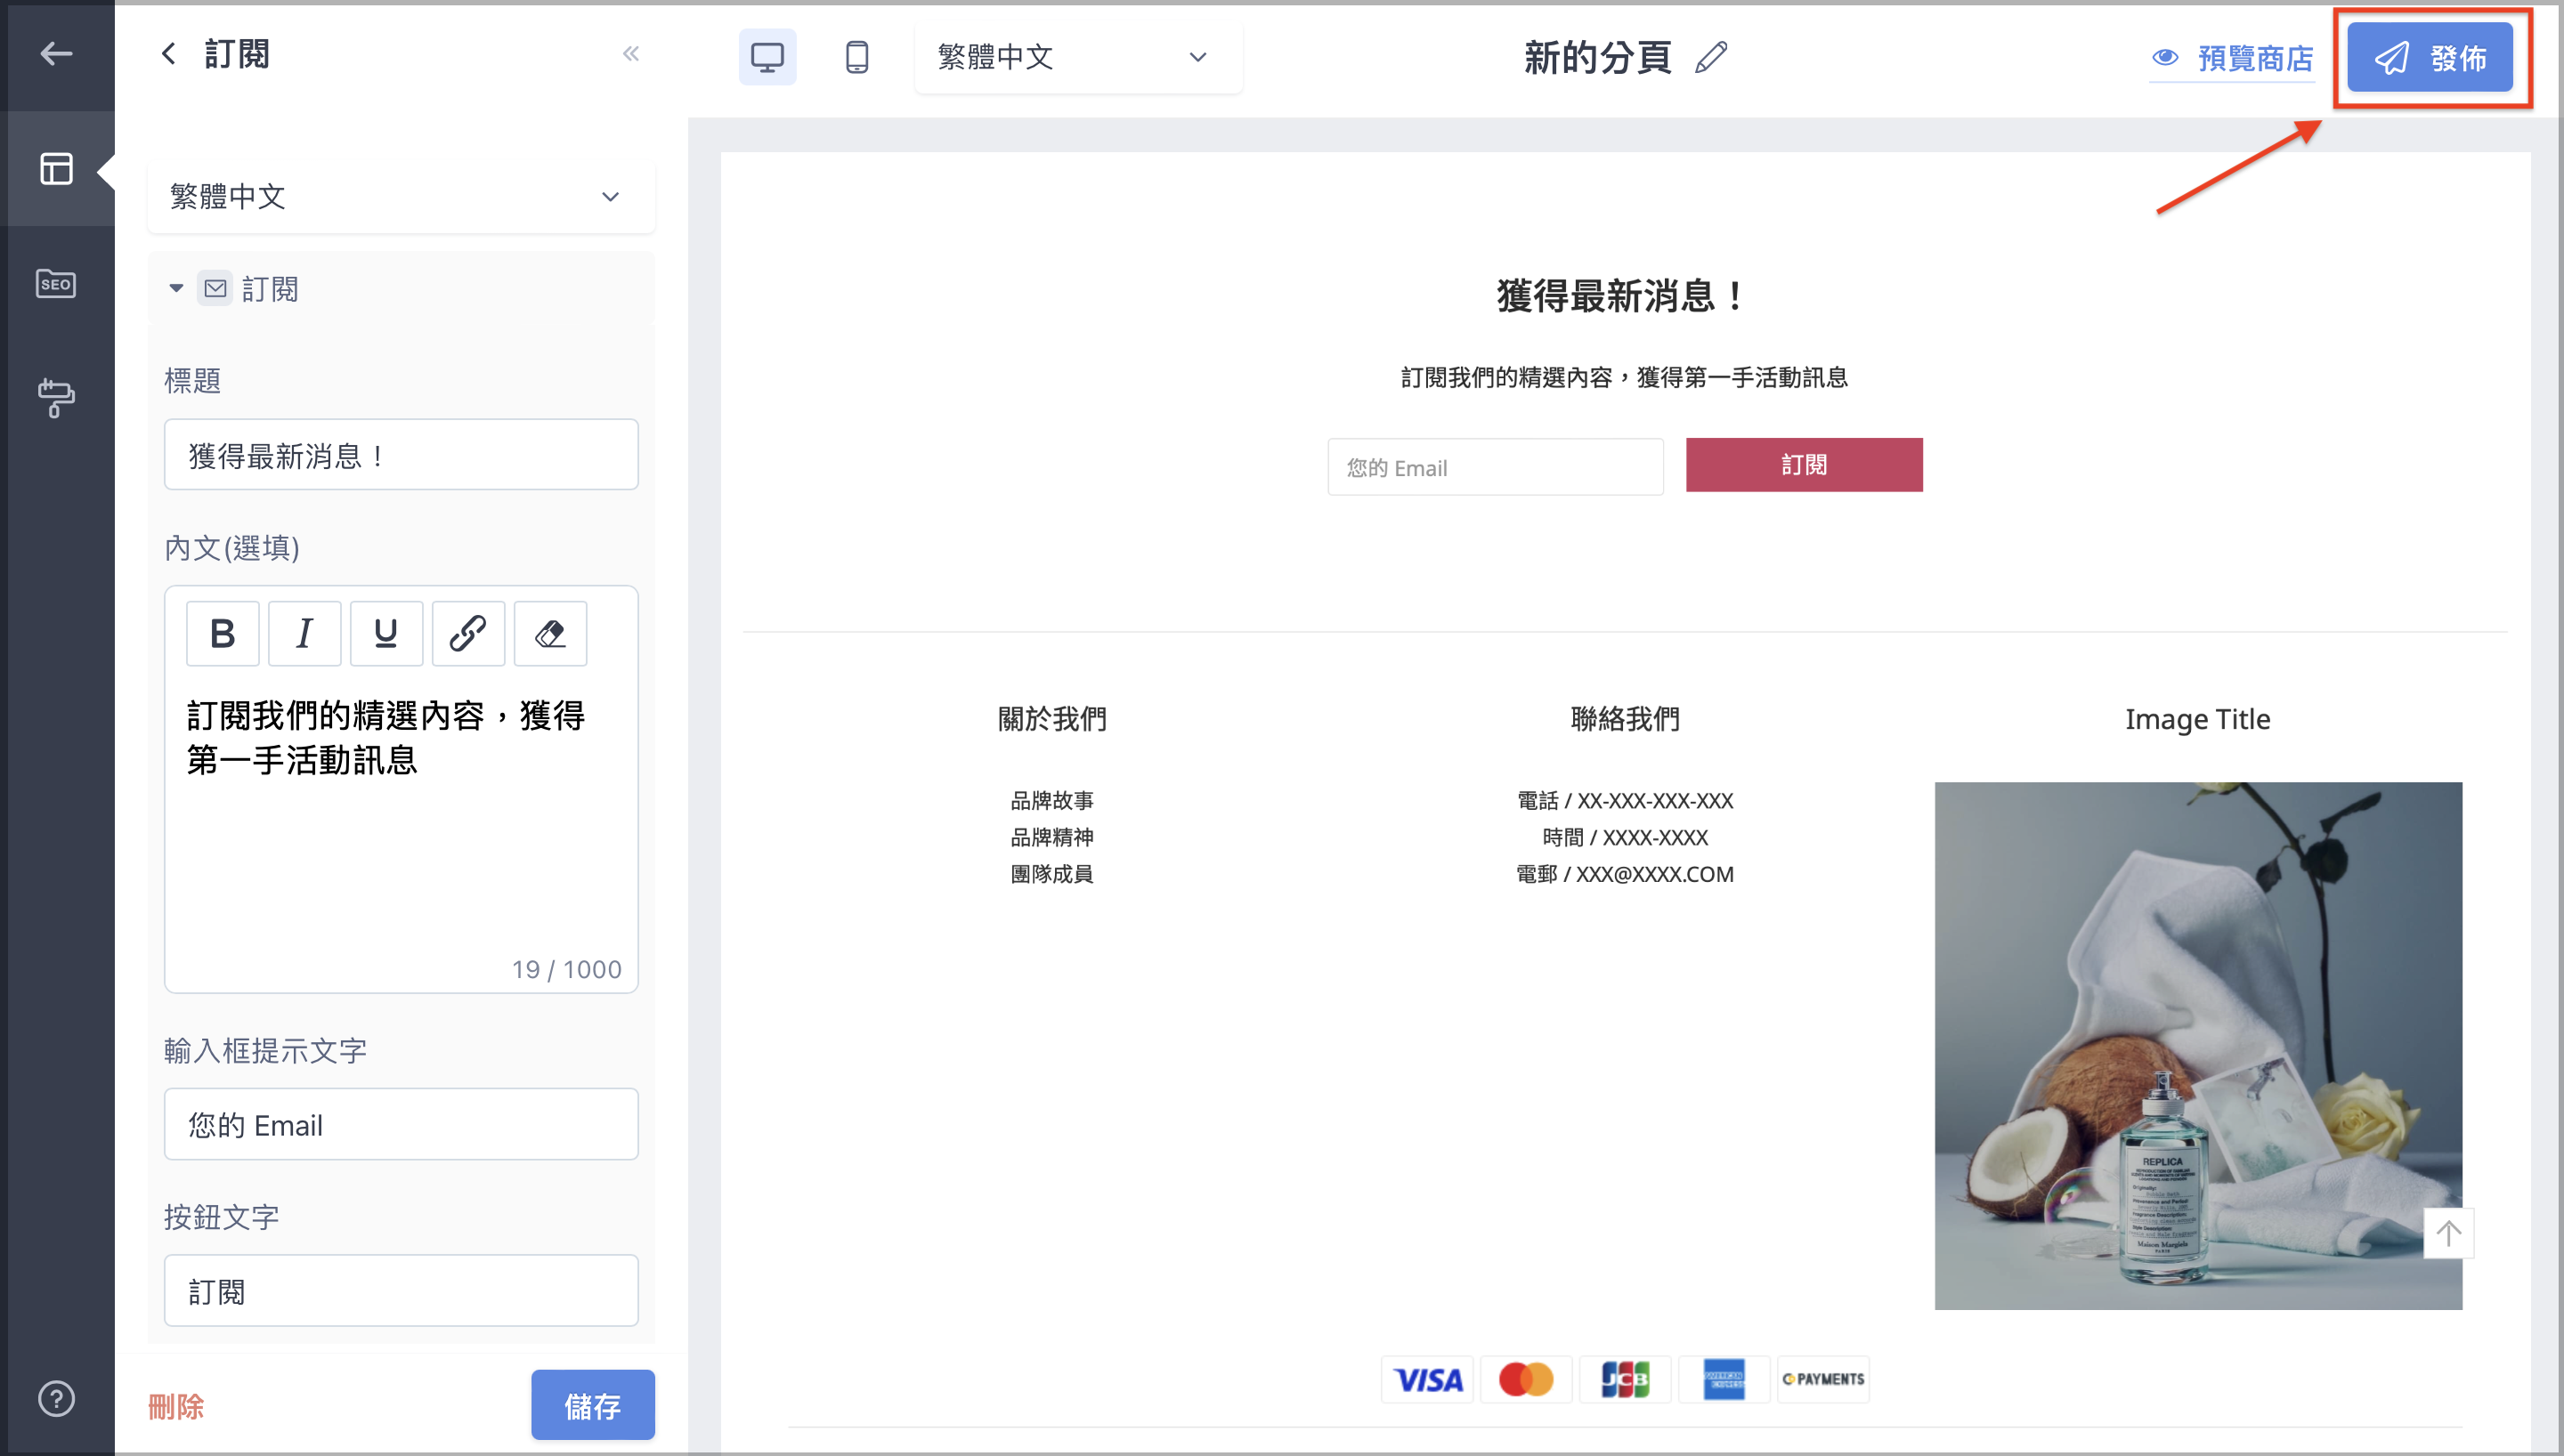The height and width of the screenshot is (1456, 2564).
Task: Go back from 訂閱 panel using chevron
Action: [169, 54]
